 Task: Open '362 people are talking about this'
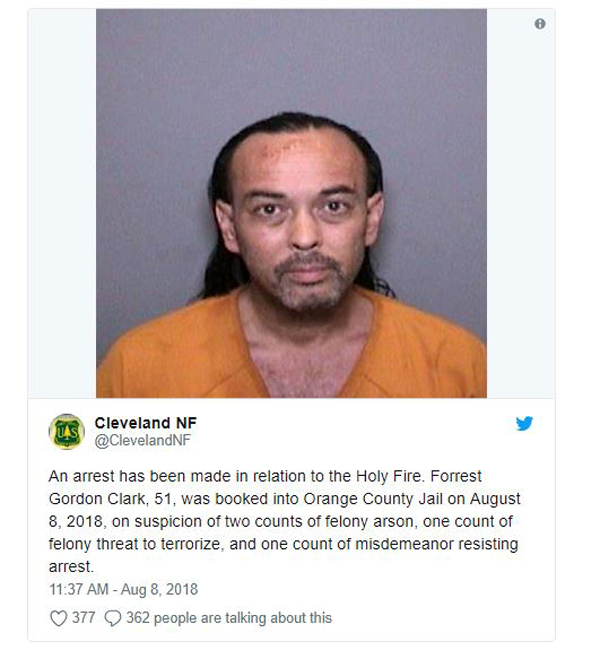pos(229,618)
